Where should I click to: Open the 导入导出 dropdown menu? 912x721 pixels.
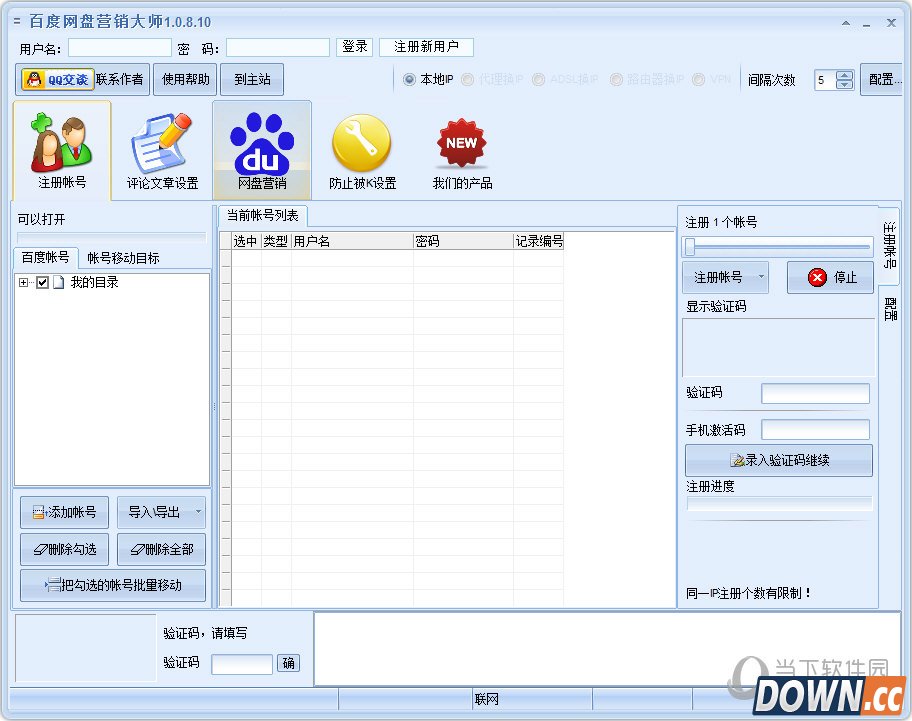[x=197, y=512]
